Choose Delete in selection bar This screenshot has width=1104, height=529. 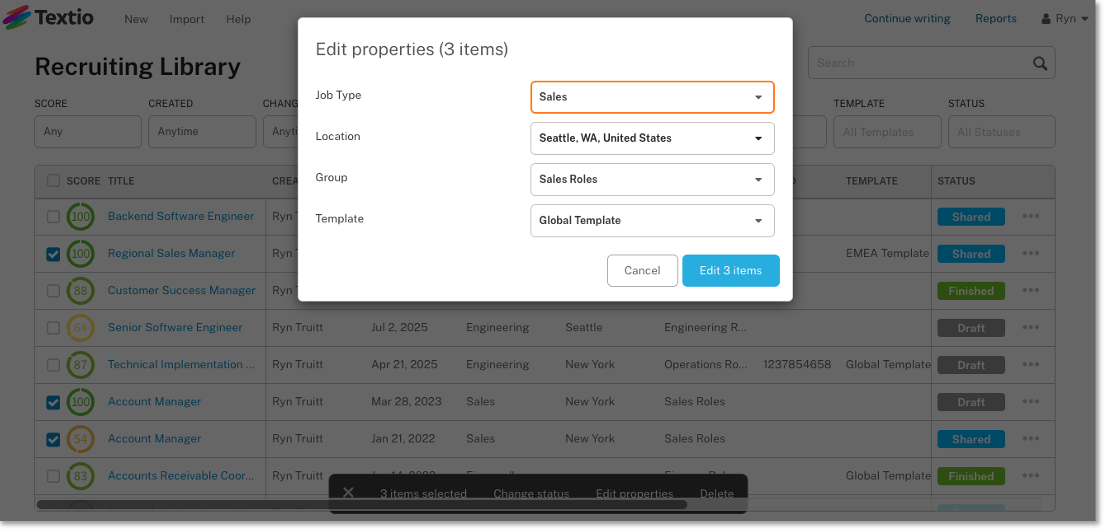pyautogui.click(x=717, y=494)
